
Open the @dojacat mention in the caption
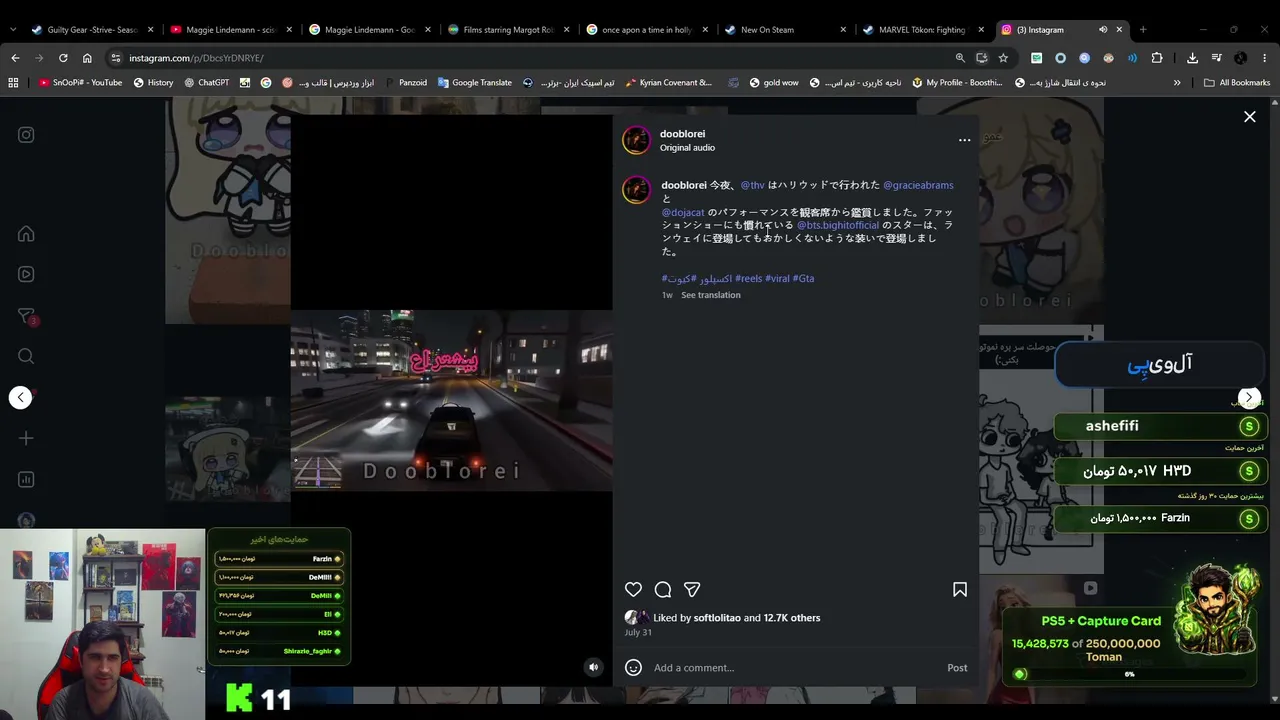point(683,212)
